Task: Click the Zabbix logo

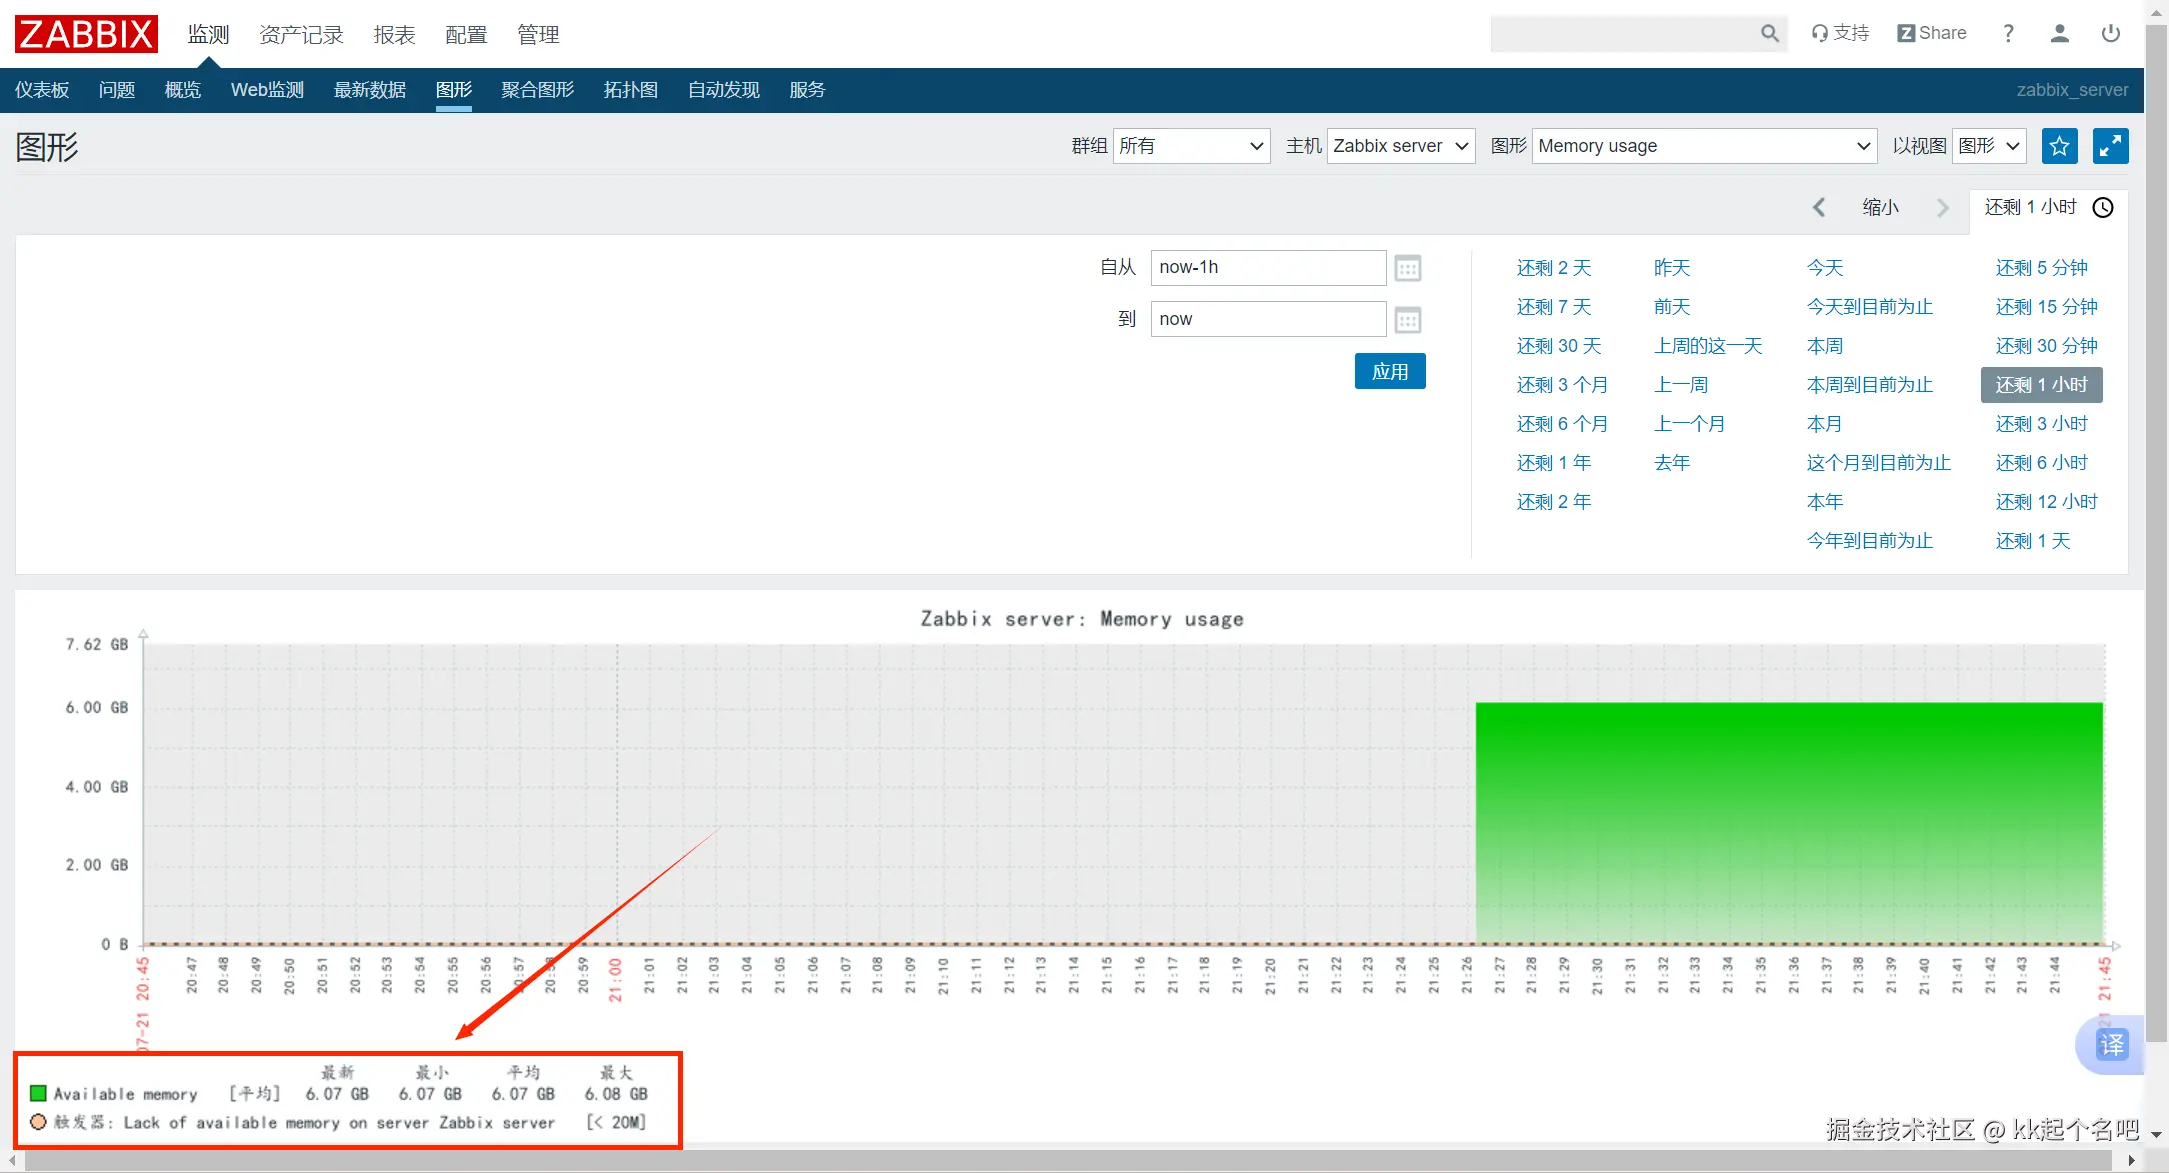Action: coord(86,34)
